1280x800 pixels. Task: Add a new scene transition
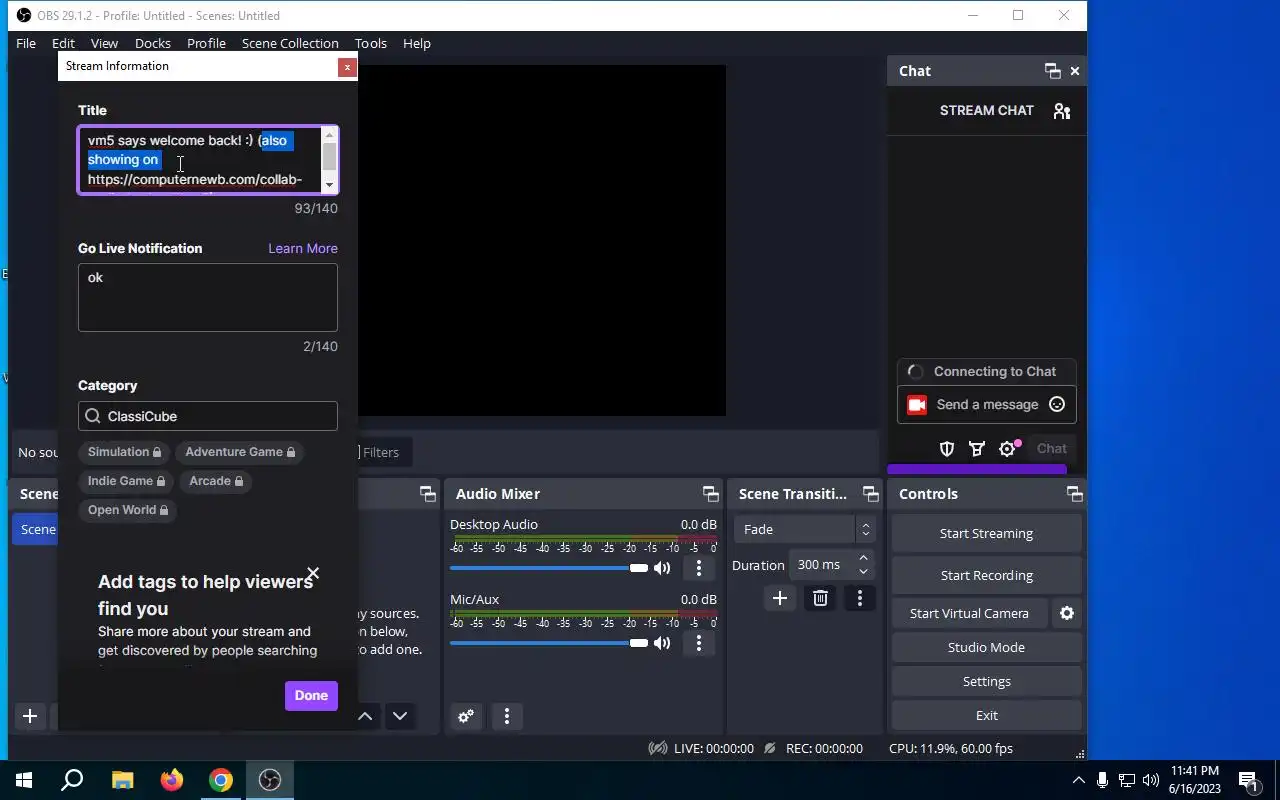[780, 598]
